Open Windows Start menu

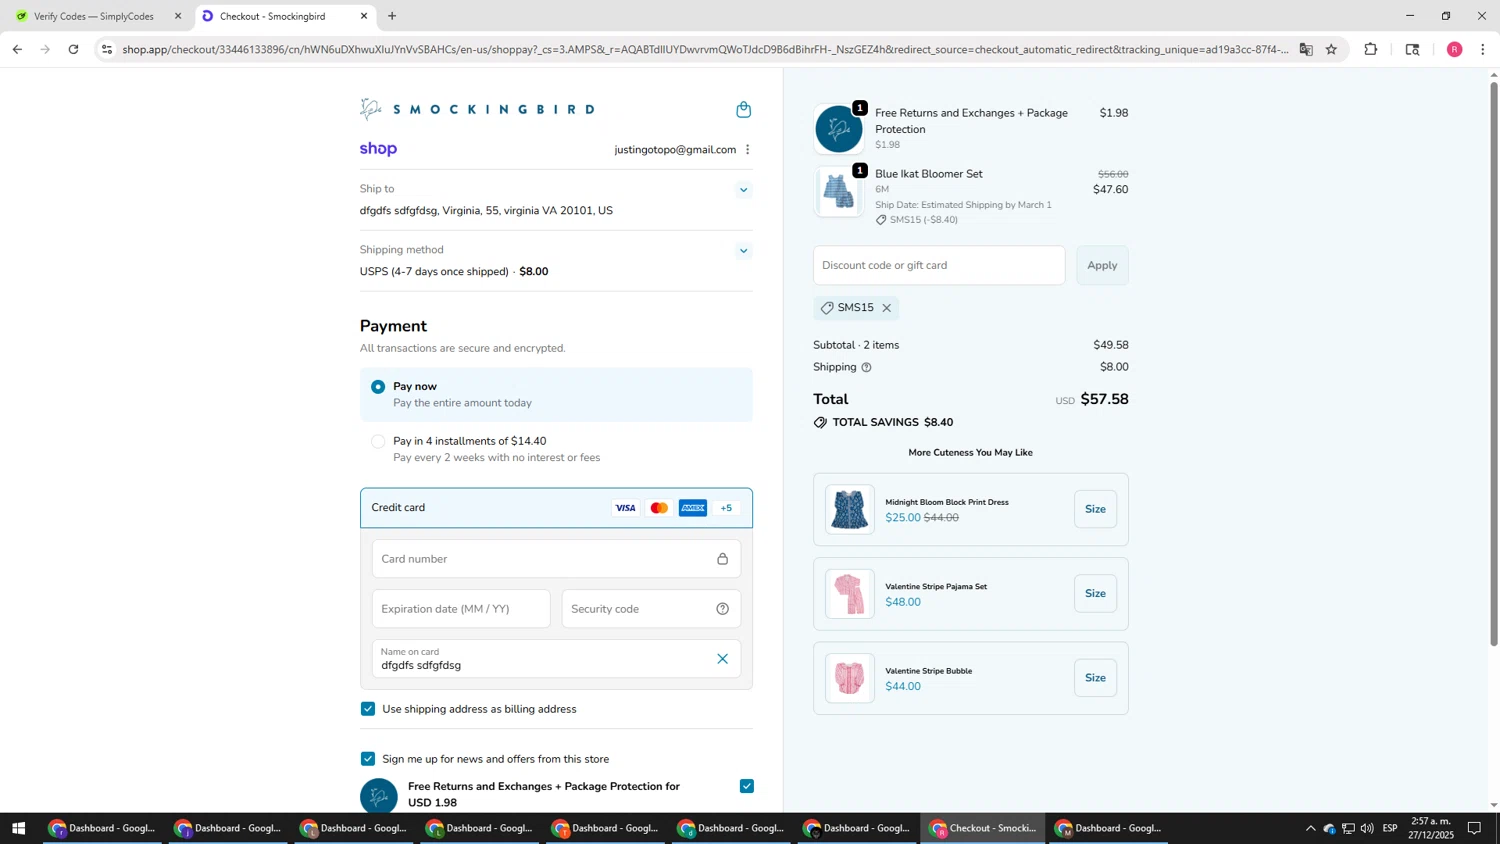pos(18,828)
